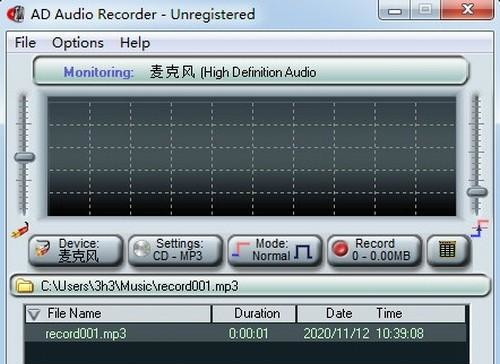Sort by Duration column header
Image resolution: width=500 pixels, height=364 pixels.
pos(254,314)
